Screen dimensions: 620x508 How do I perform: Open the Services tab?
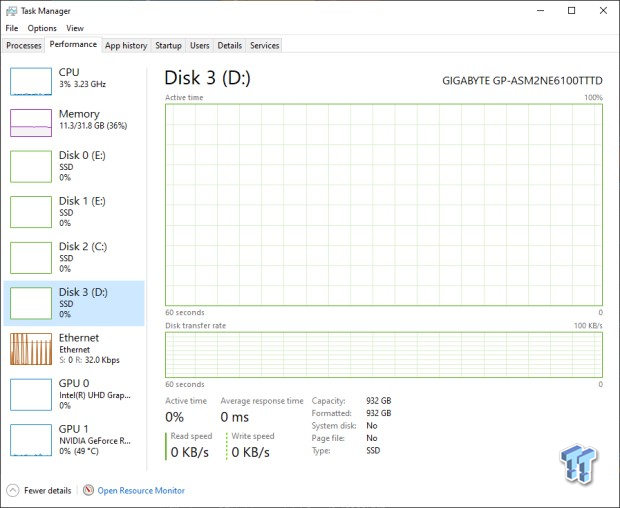pos(264,45)
